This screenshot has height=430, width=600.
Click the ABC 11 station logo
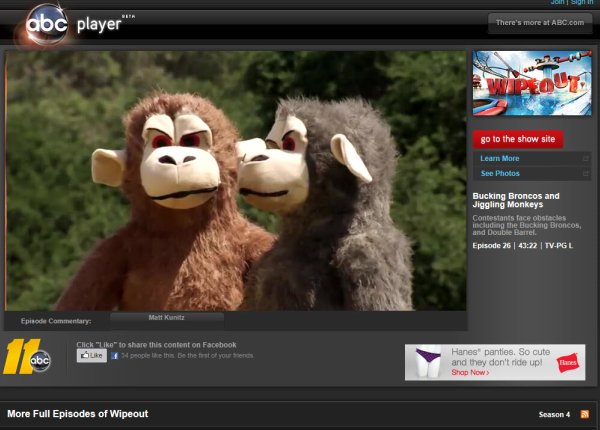(x=27, y=357)
